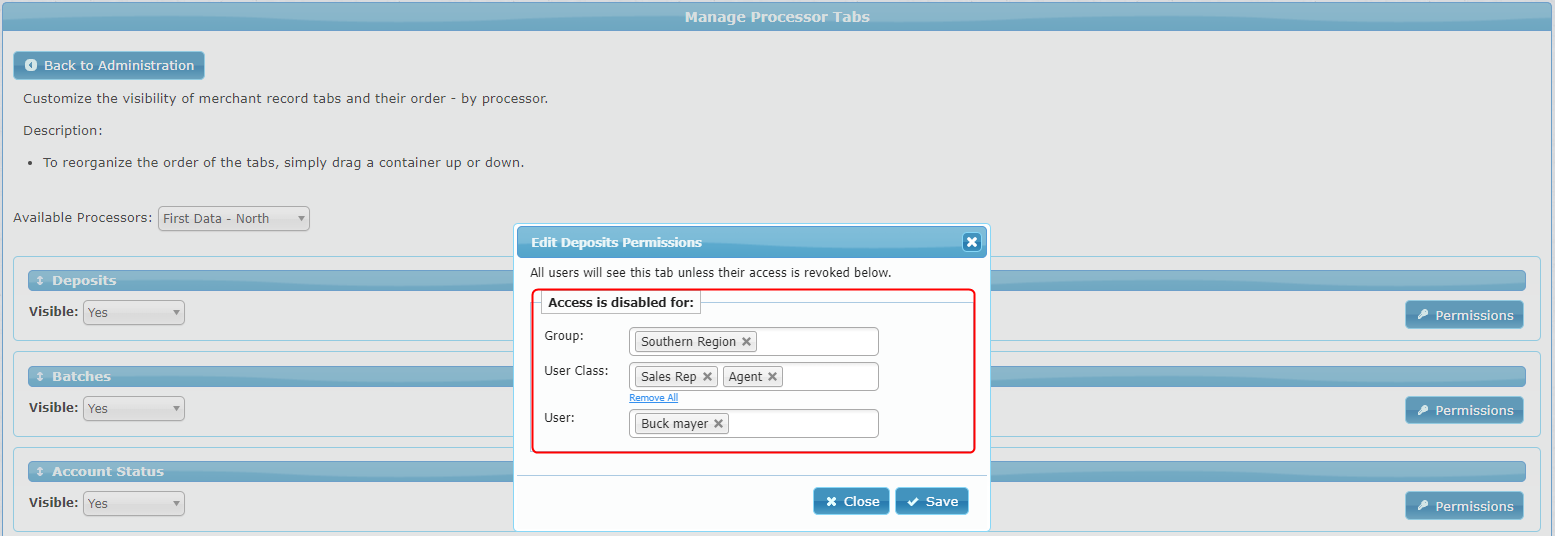
Task: Remove Buck mayer from User field
Action: 718,424
